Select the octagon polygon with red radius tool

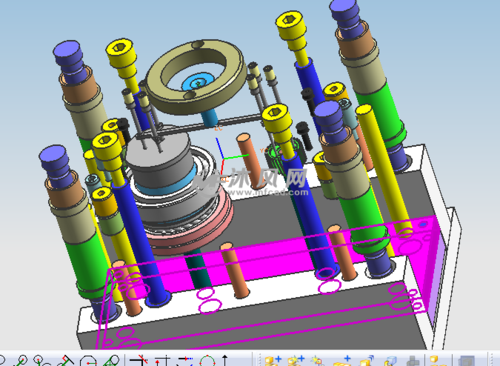(x=88, y=361)
